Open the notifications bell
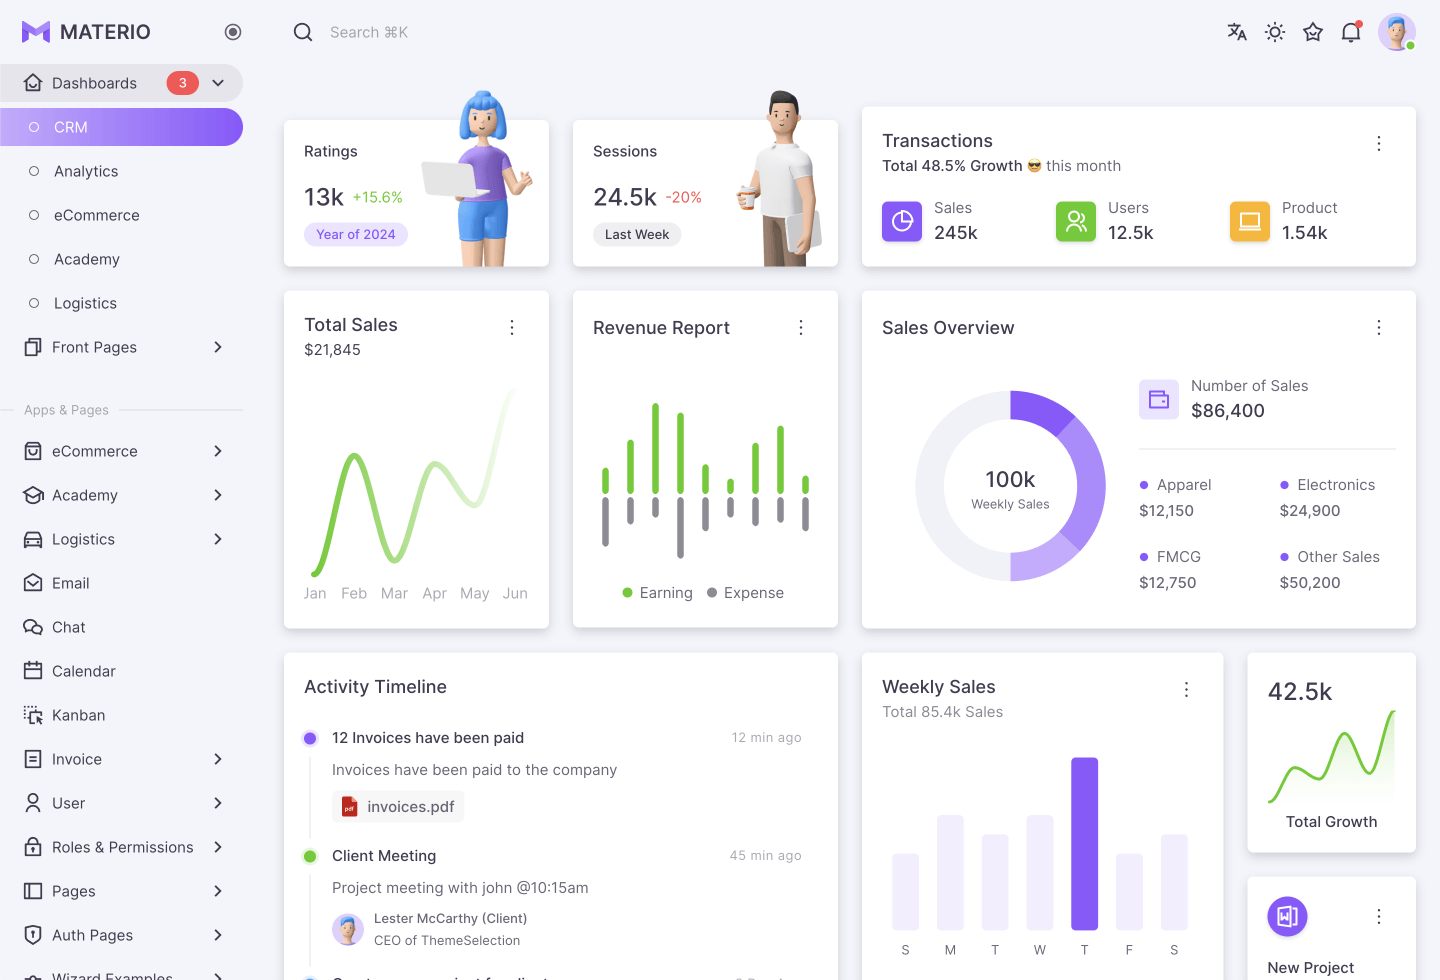Viewport: 1440px width, 980px height. tap(1351, 32)
